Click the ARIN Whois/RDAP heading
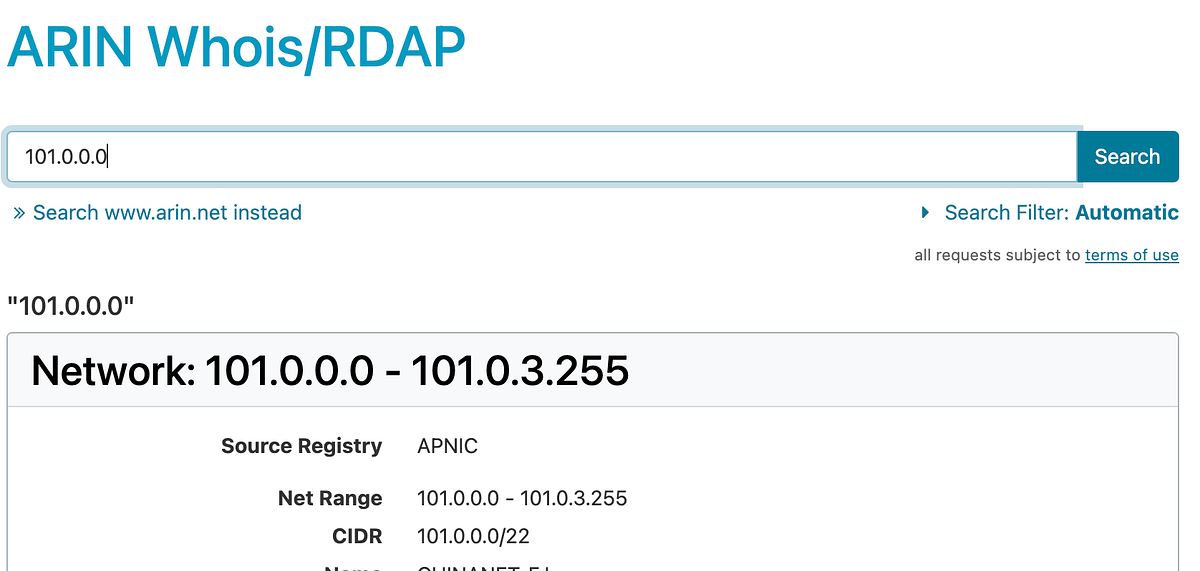1200x571 pixels. [x=237, y=48]
